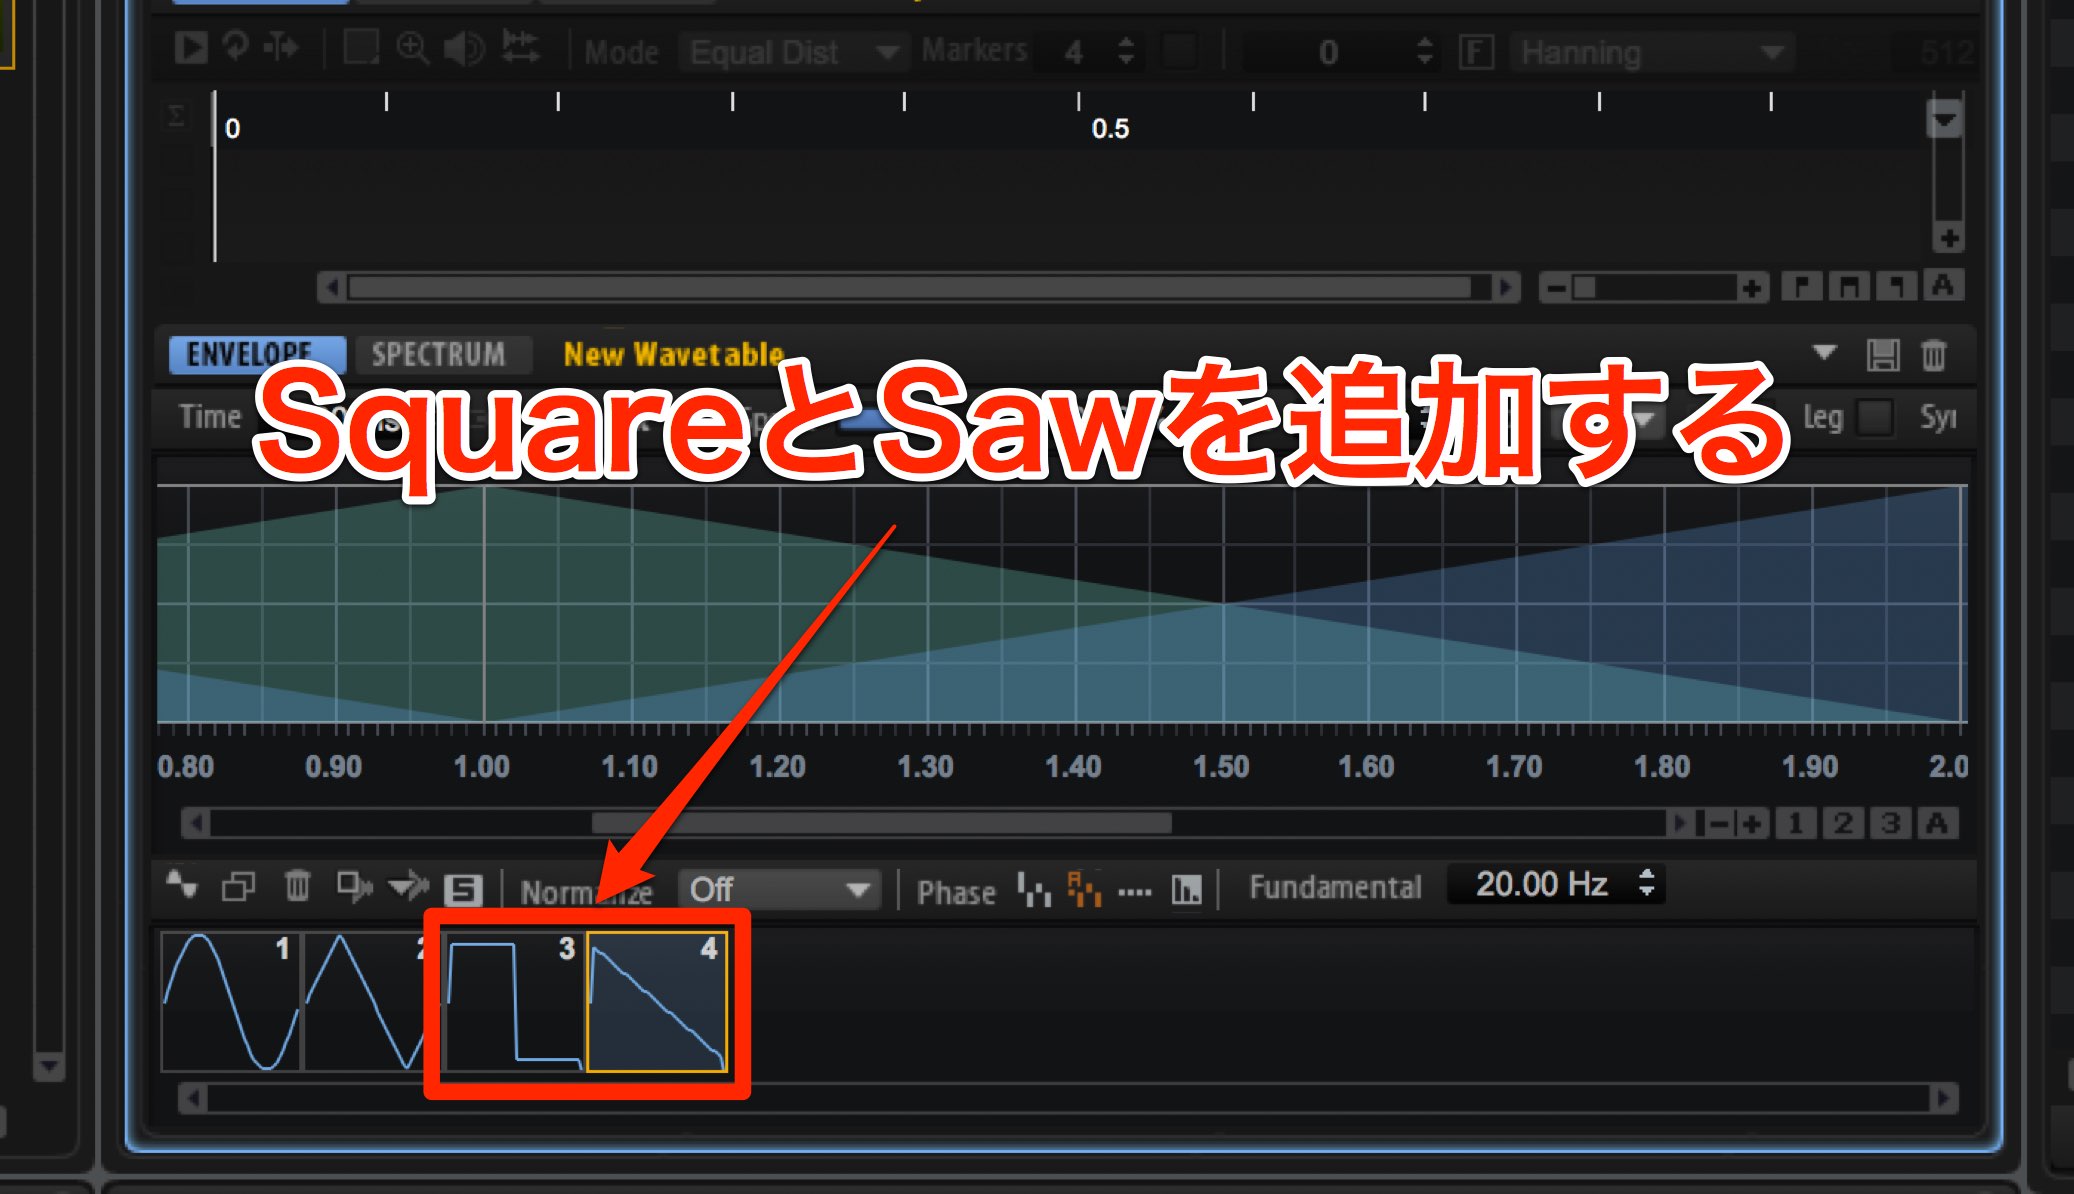
Task: Click the zoom-to-start icon left of the A button
Action: tap(1802, 287)
